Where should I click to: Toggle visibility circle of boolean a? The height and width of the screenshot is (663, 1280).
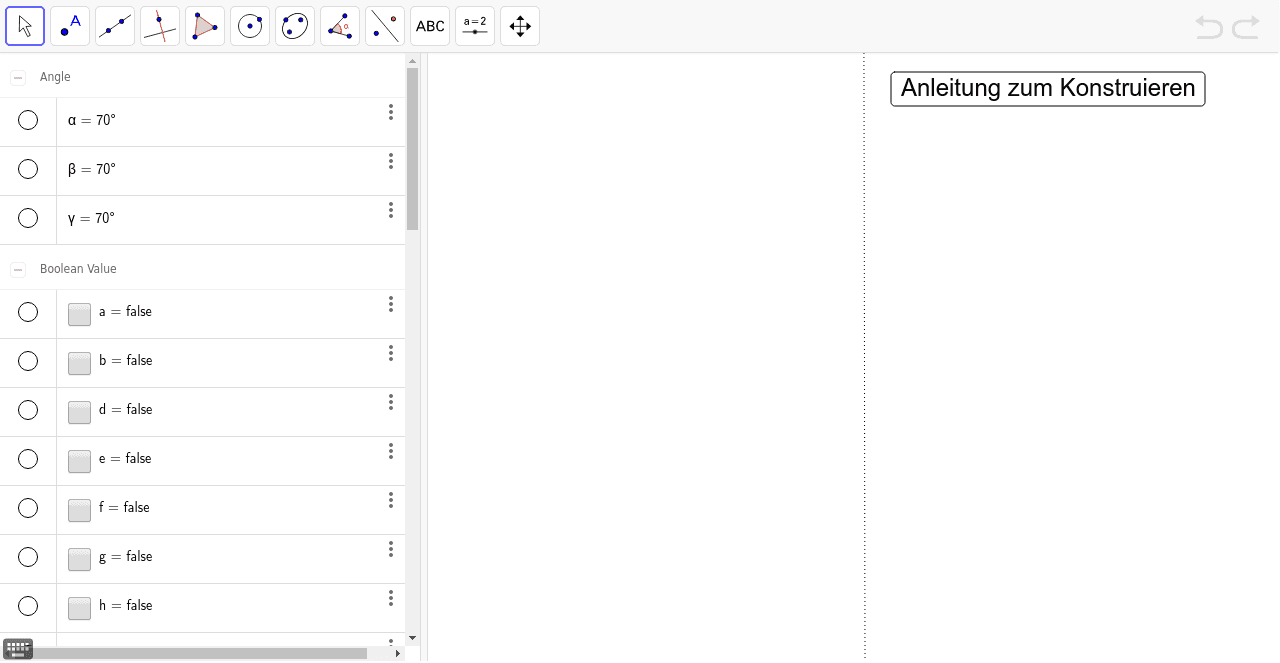point(28,312)
